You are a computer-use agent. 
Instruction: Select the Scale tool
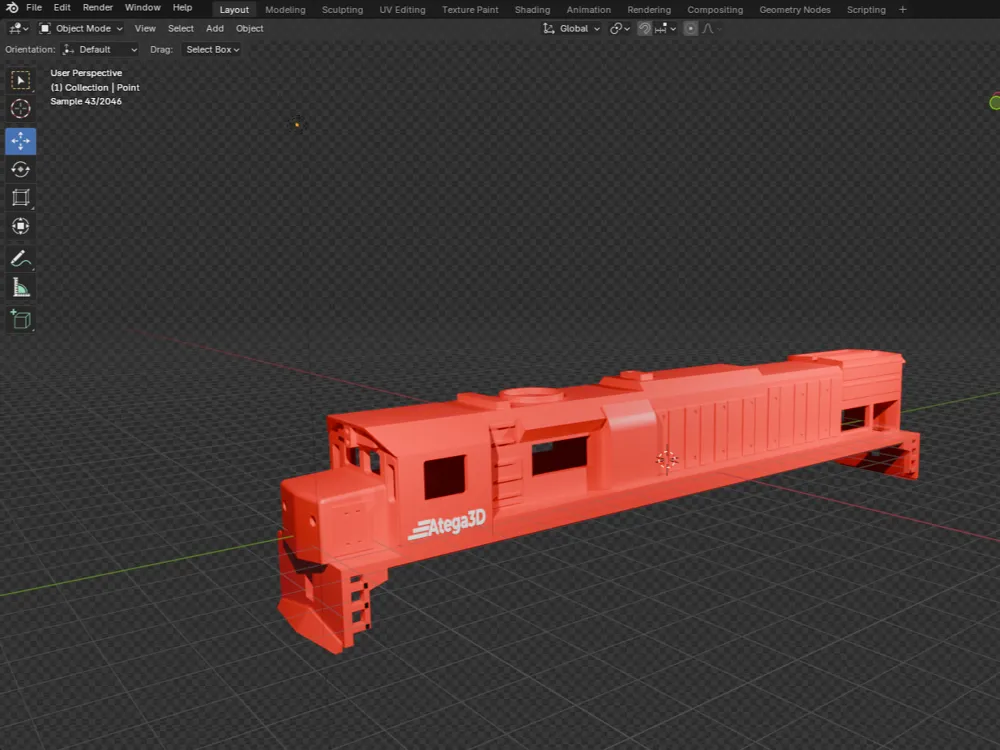(x=20, y=197)
